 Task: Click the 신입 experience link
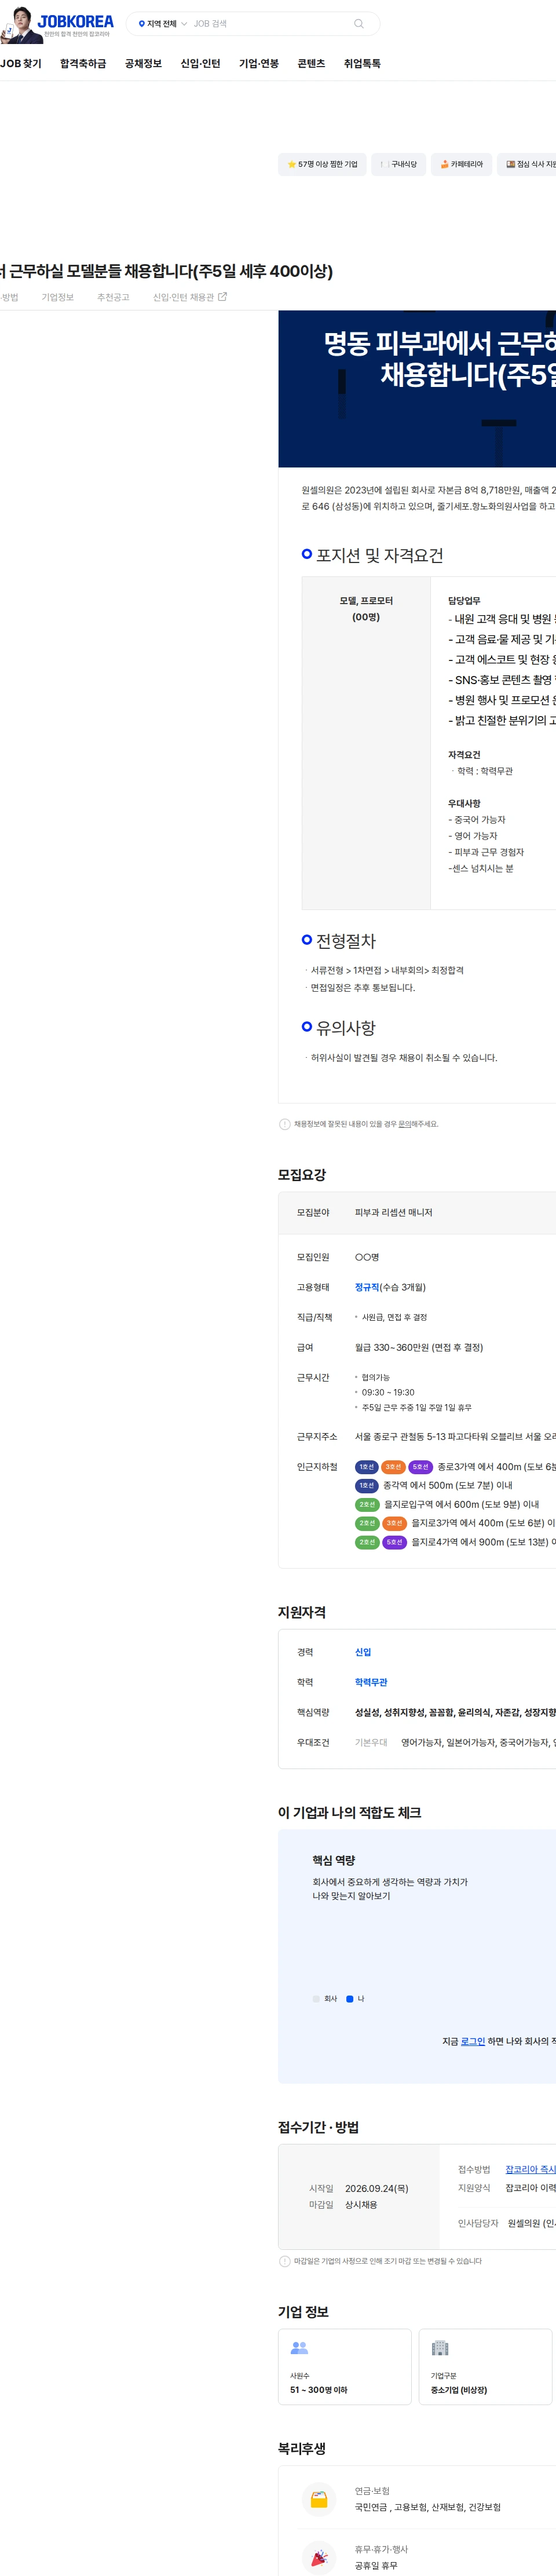(x=363, y=1652)
